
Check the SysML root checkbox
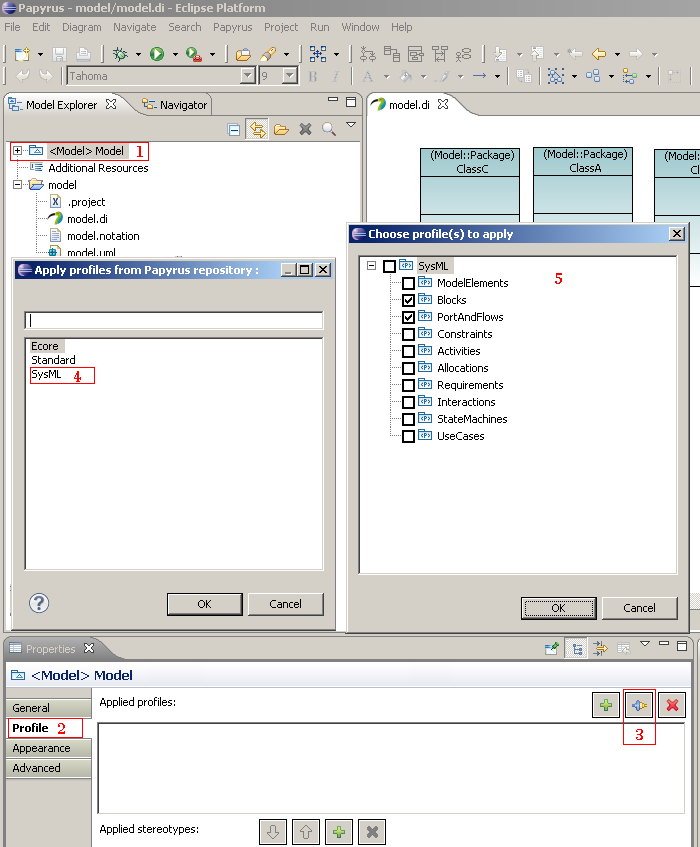click(x=389, y=266)
